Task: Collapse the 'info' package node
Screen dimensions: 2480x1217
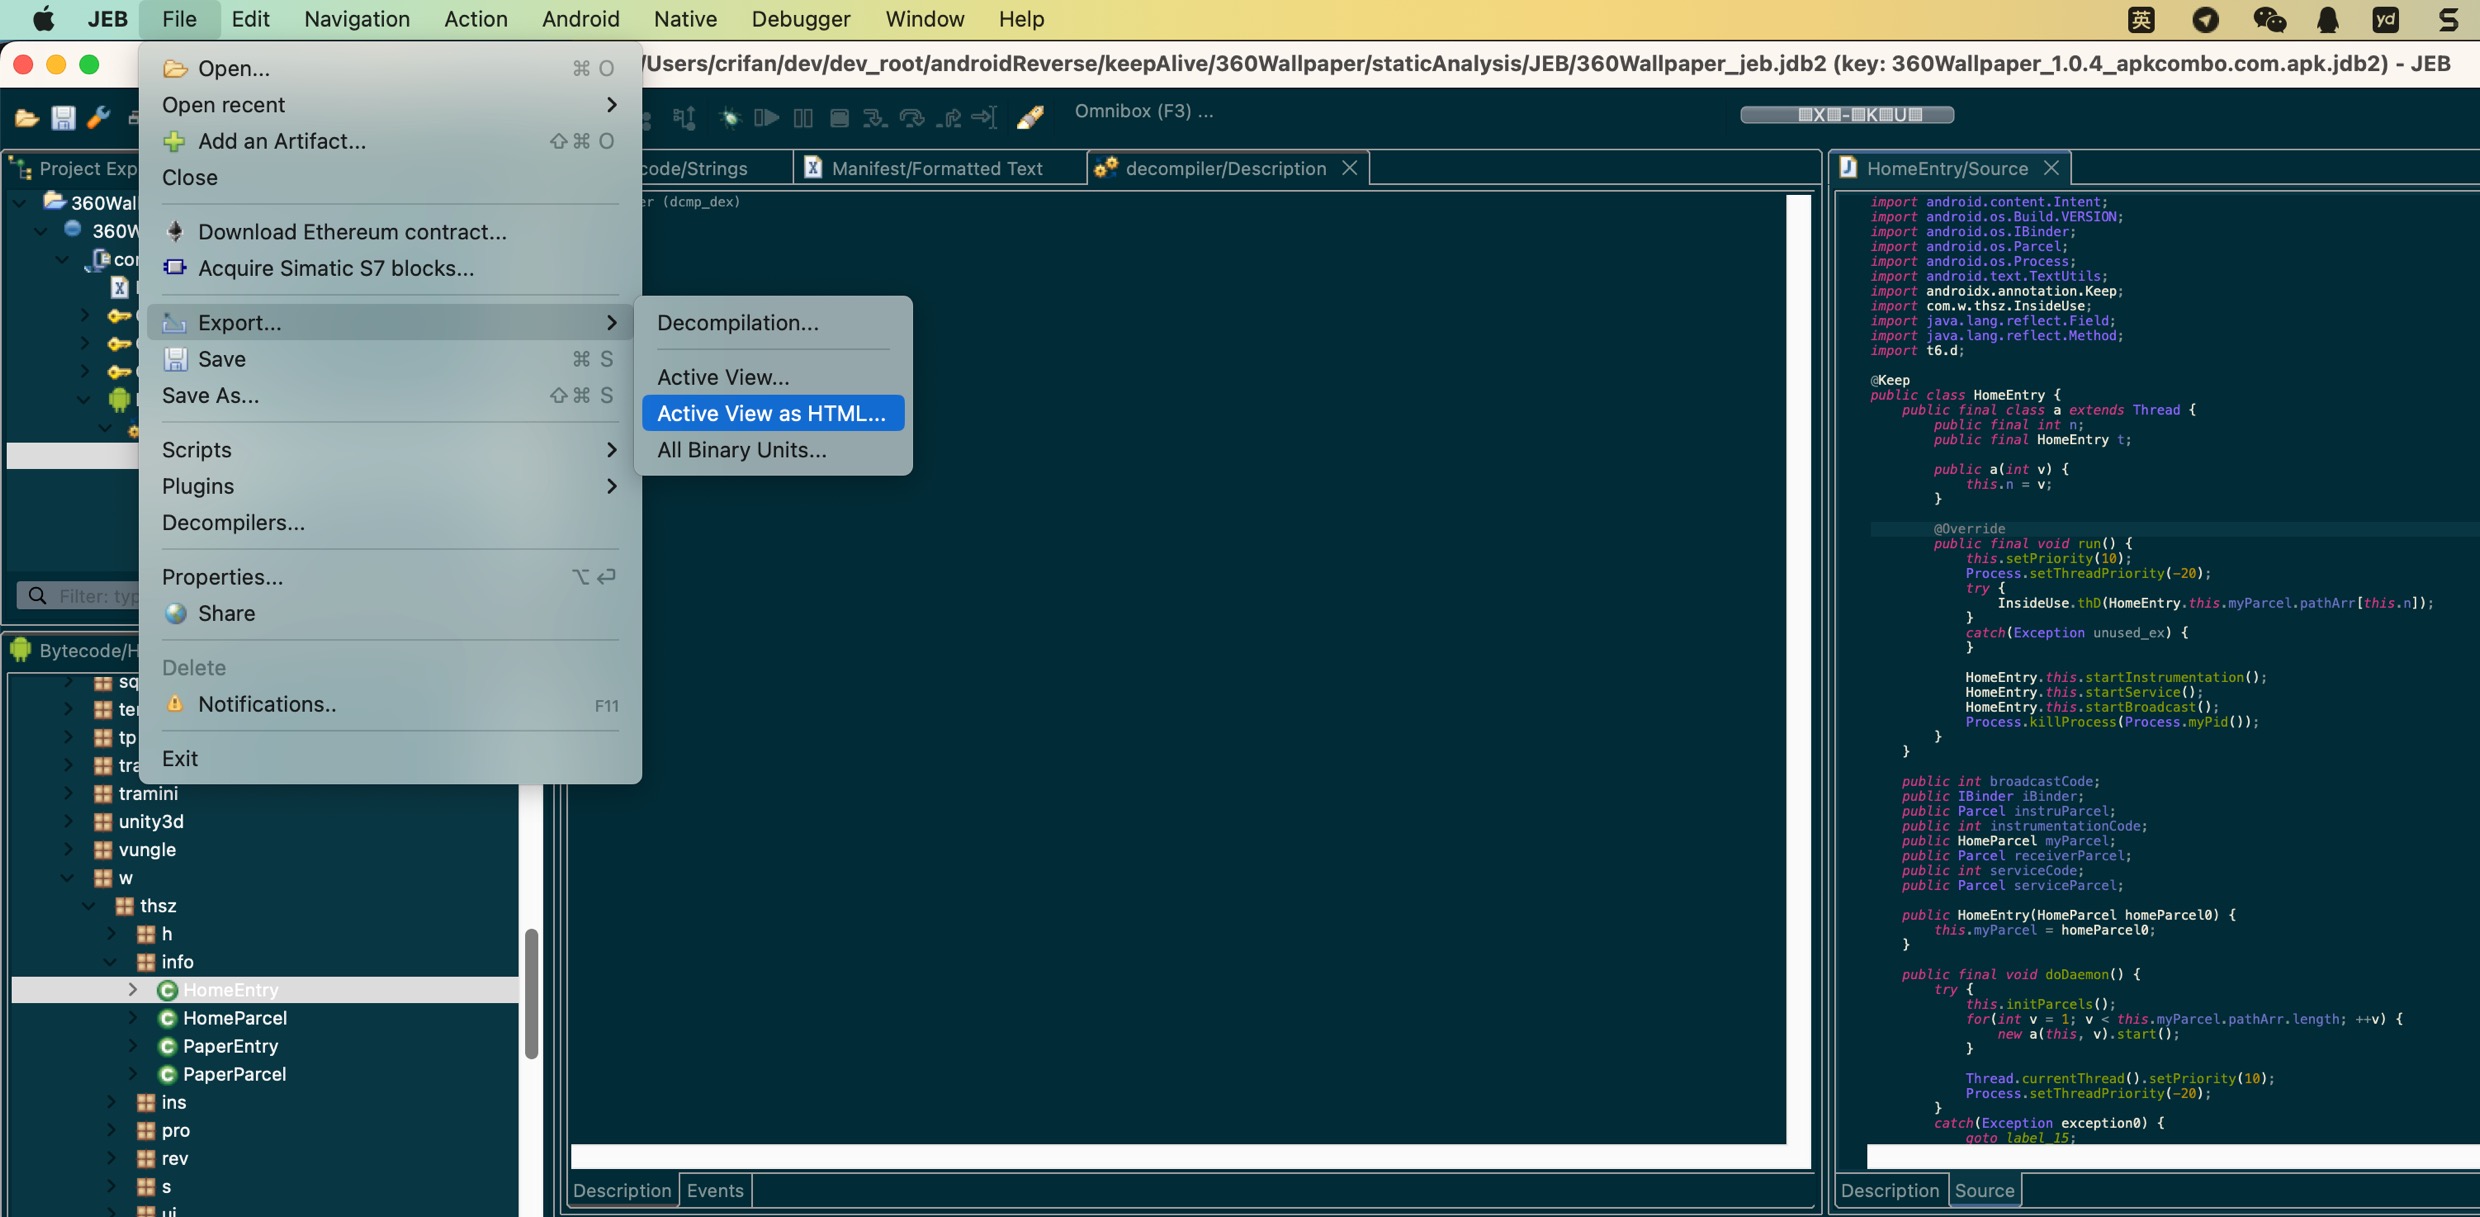Action: tap(111, 962)
